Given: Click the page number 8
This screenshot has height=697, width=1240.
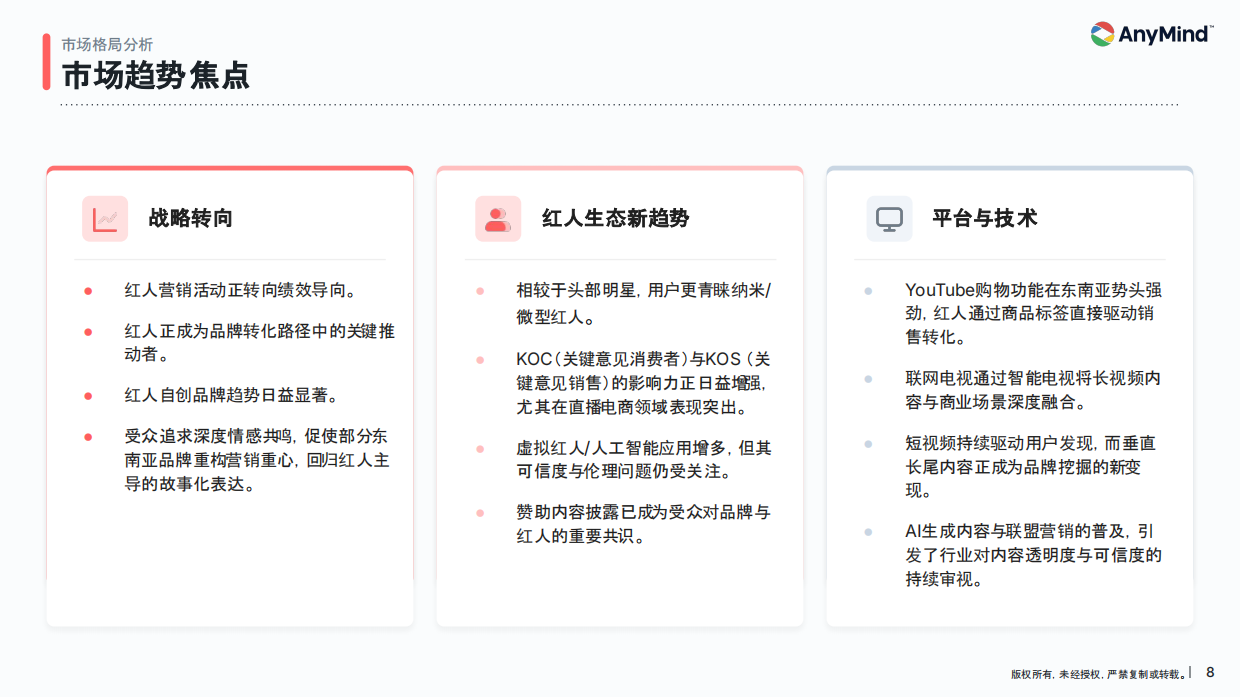Looking at the screenshot, I should (x=1210, y=673).
